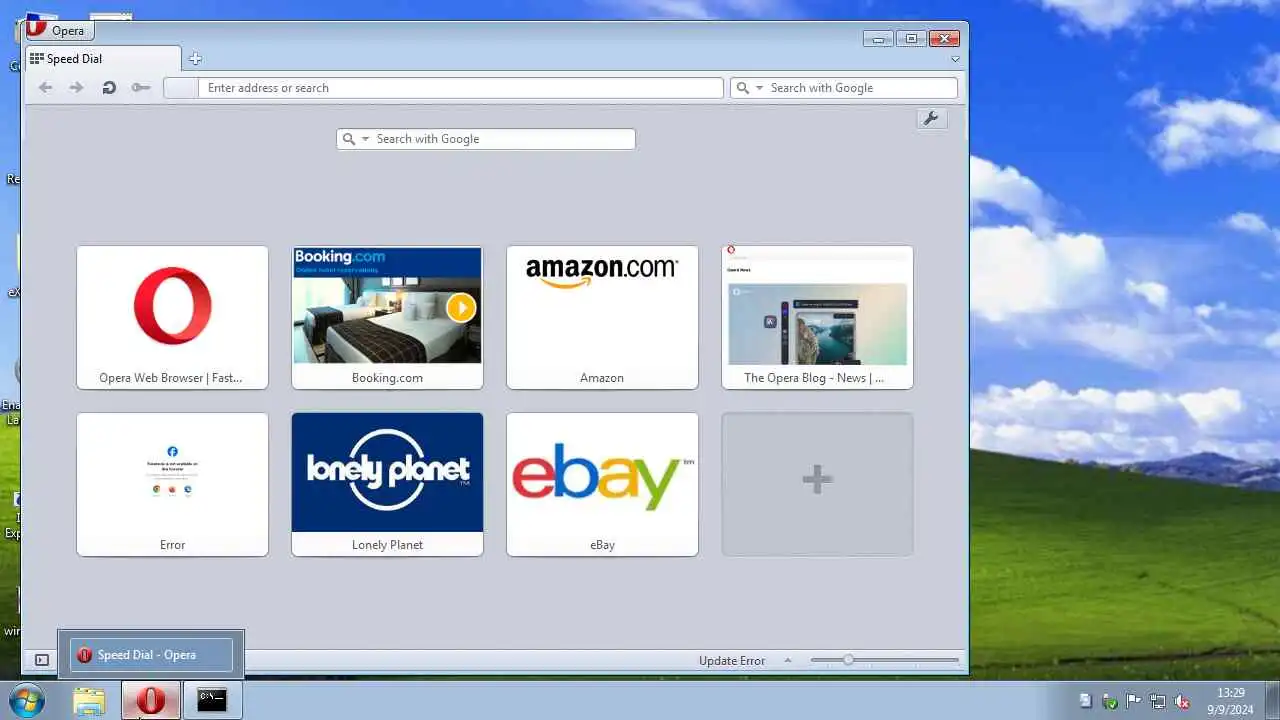Click the Opera taskbar icon
The image size is (1280, 720).
[x=150, y=701]
